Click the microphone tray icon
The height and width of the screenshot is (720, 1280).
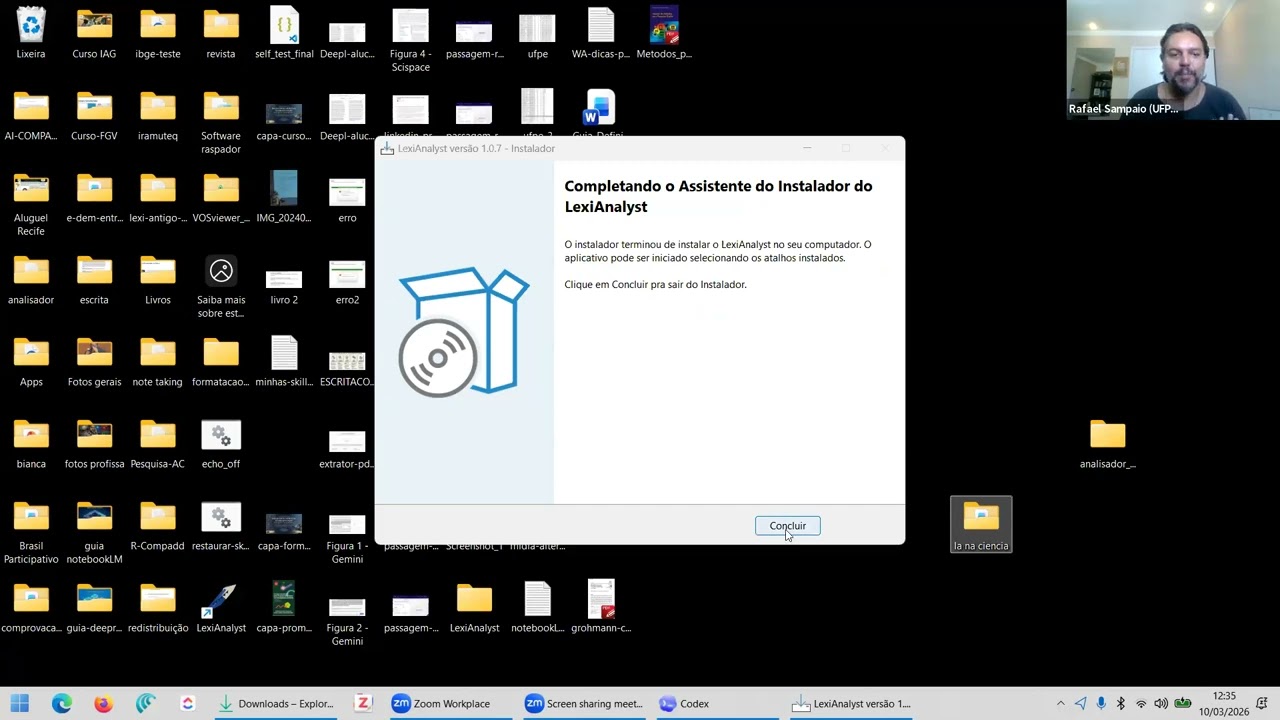1101,704
